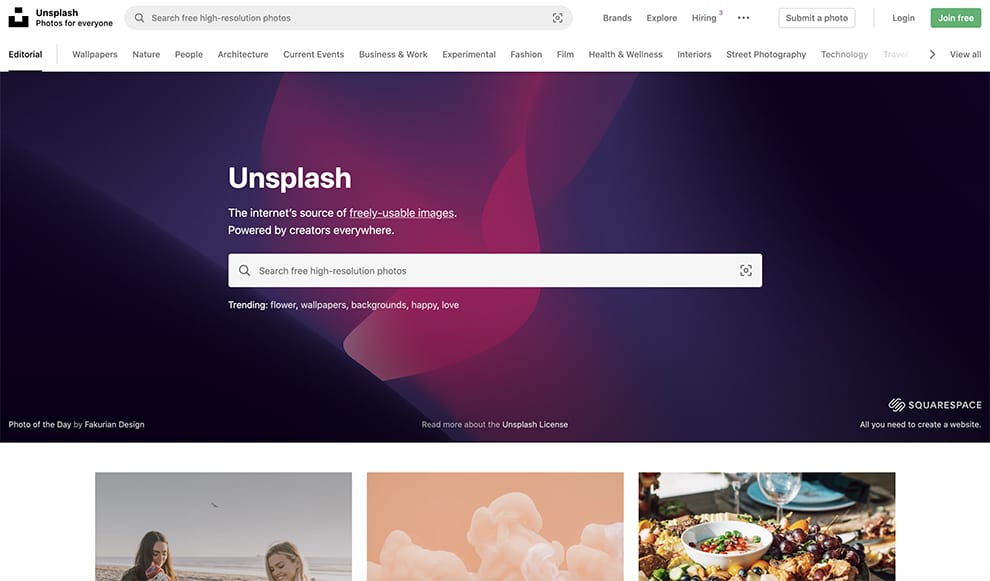Open the three-dots more menu

(744, 18)
